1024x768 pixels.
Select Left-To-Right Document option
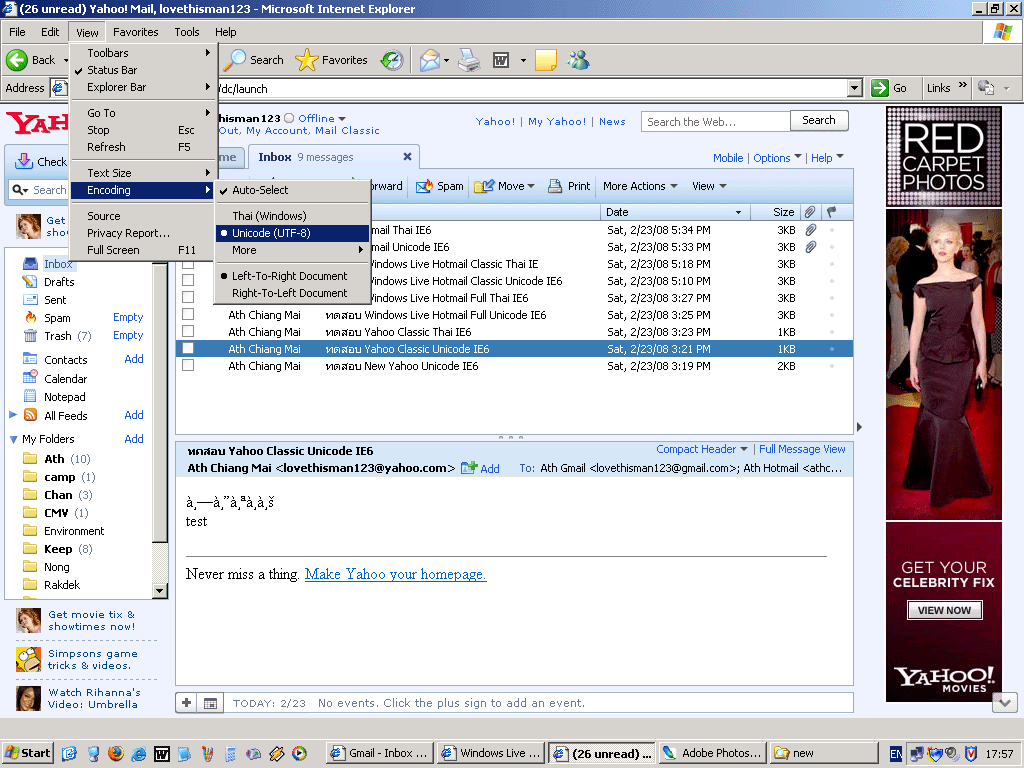[x=293, y=276]
